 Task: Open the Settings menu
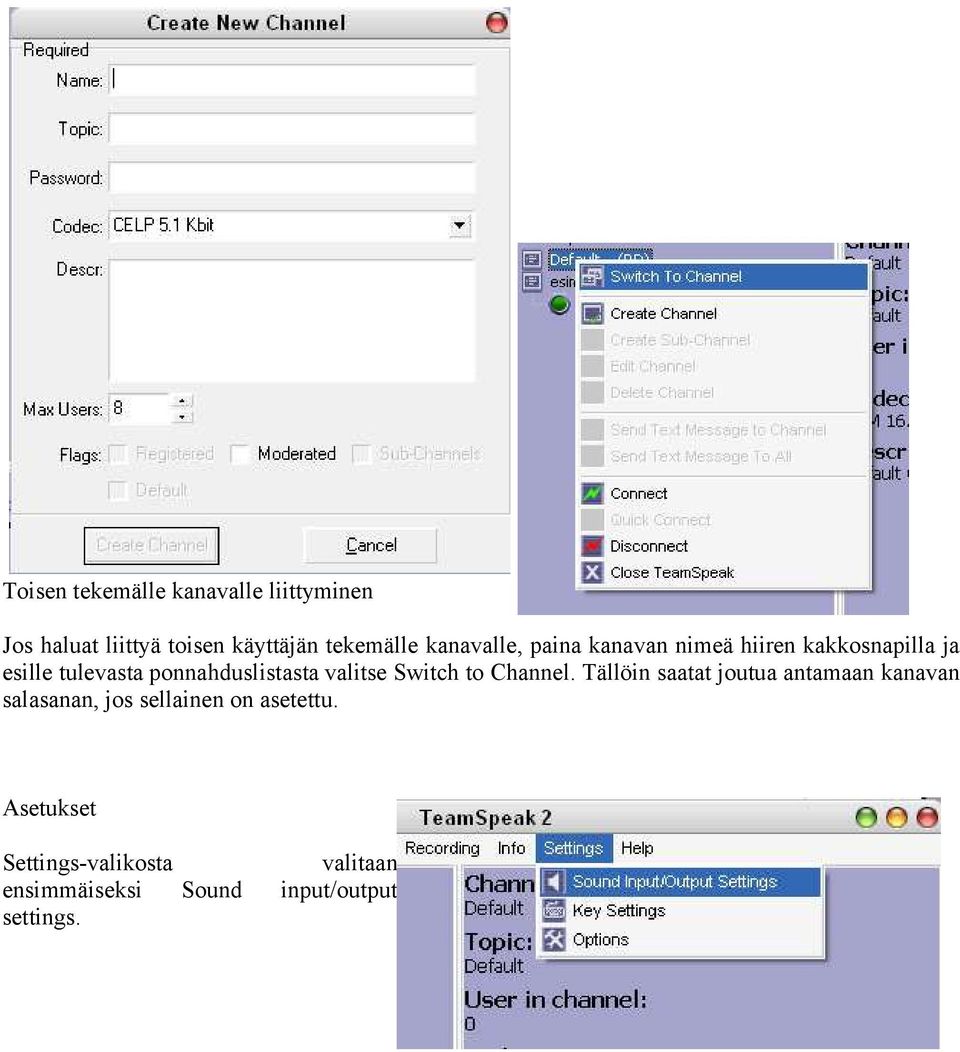coord(574,848)
